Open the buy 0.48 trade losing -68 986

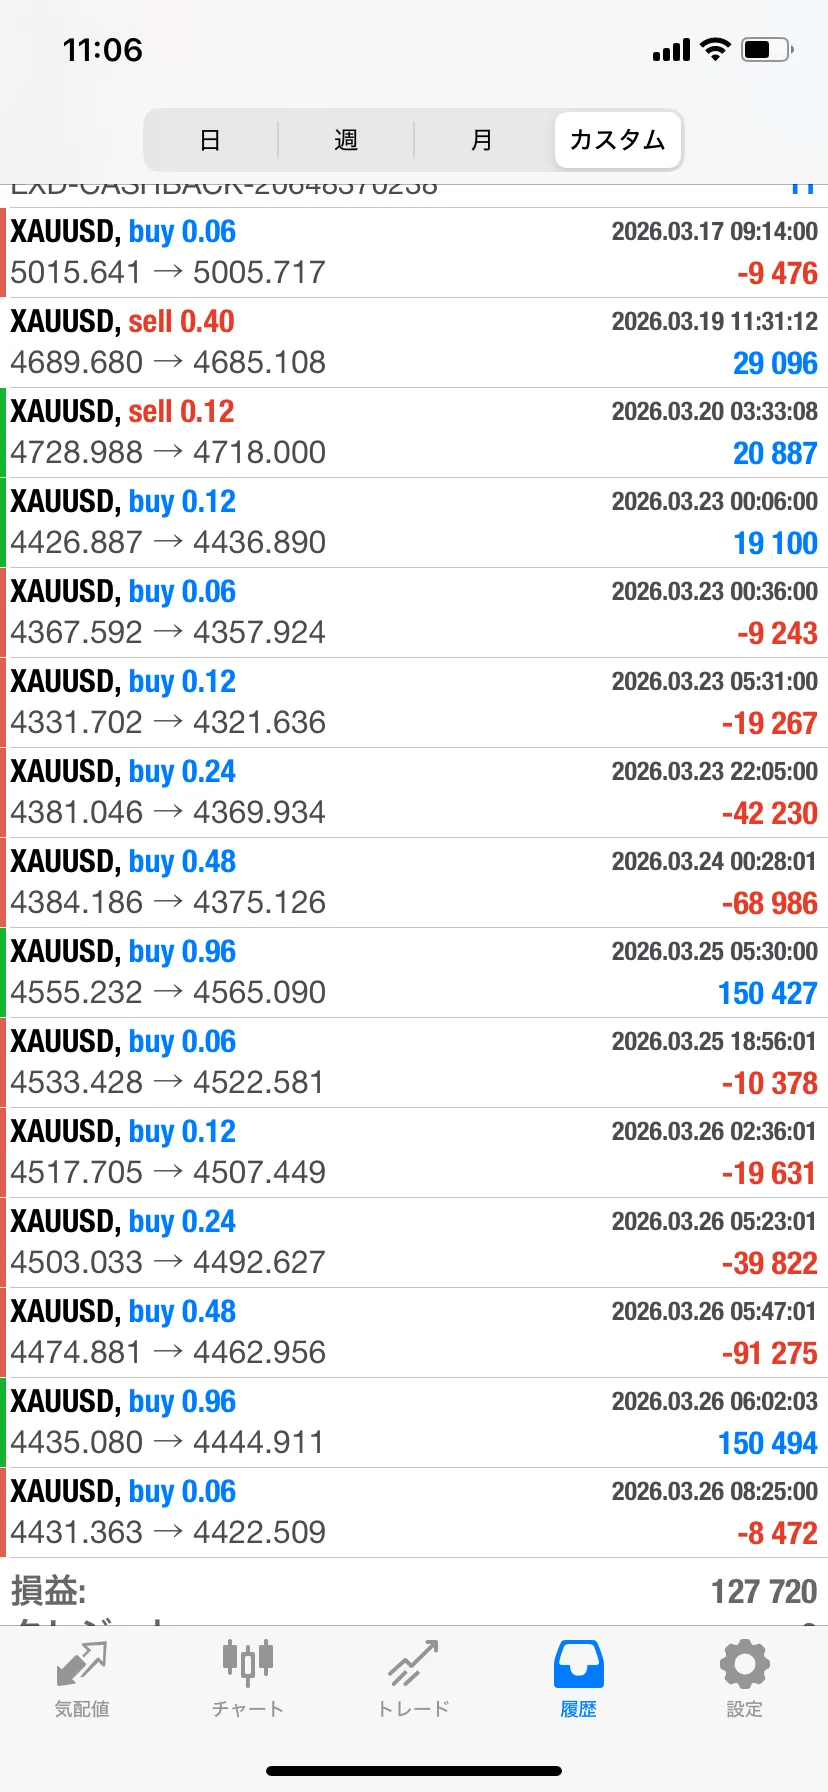pos(414,882)
